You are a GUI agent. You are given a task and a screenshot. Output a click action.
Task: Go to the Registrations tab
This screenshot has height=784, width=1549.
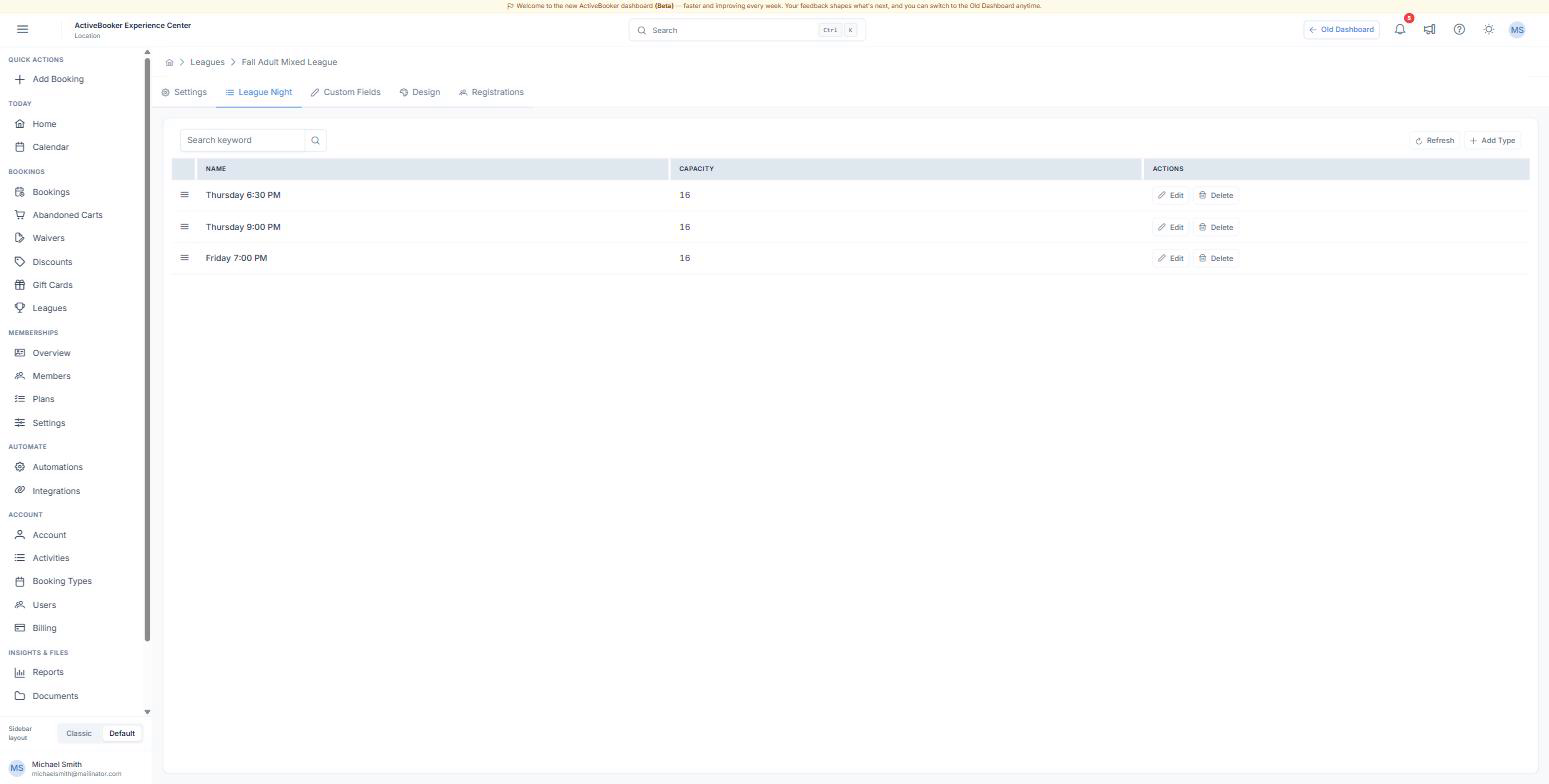491,92
